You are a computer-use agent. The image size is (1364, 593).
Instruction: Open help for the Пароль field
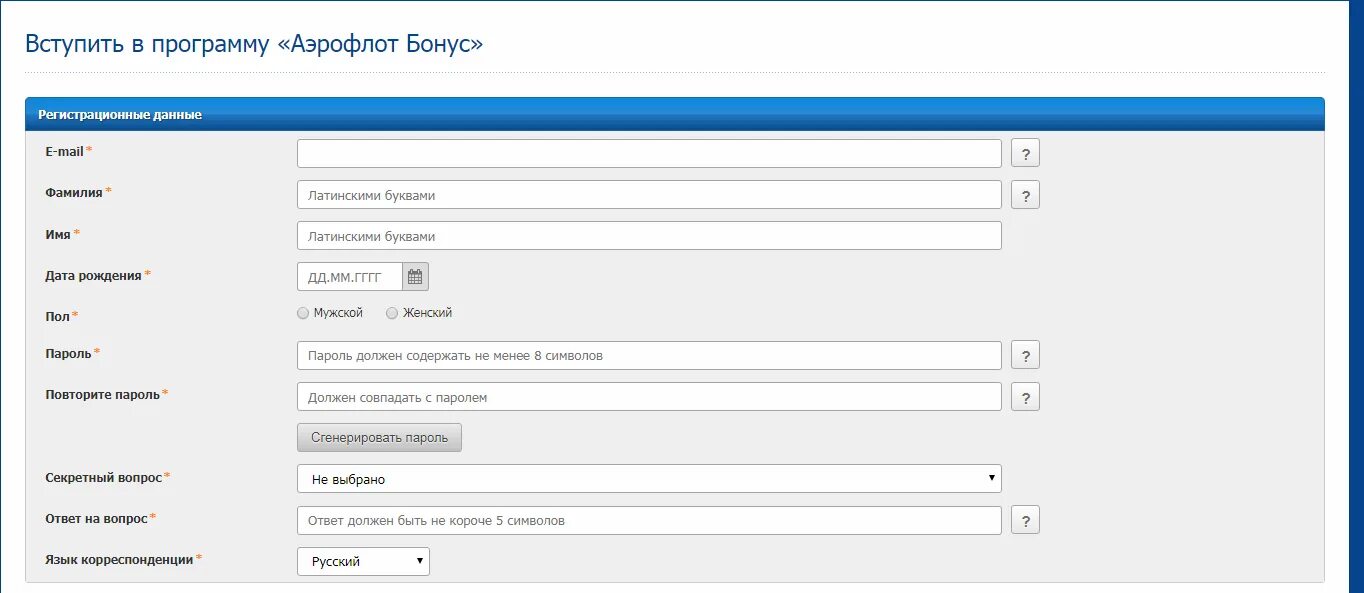[1025, 355]
